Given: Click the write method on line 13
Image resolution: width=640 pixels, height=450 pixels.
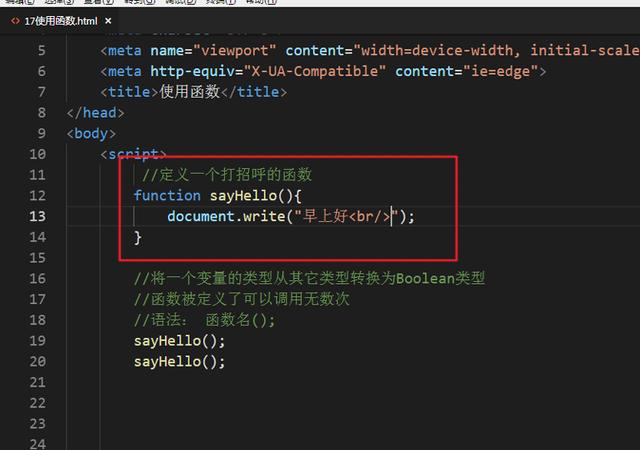Looking at the screenshot, I should coord(264,216).
